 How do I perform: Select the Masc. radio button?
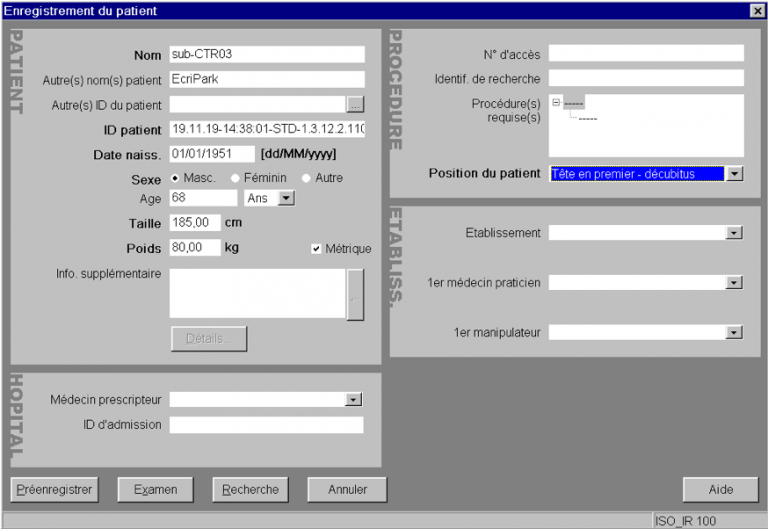(177, 178)
